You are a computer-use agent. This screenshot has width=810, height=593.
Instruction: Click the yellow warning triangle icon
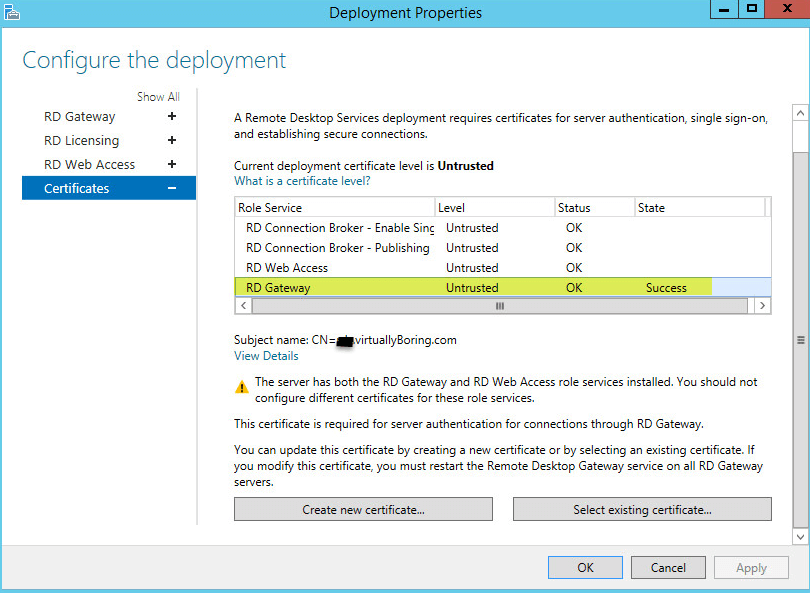coord(241,387)
